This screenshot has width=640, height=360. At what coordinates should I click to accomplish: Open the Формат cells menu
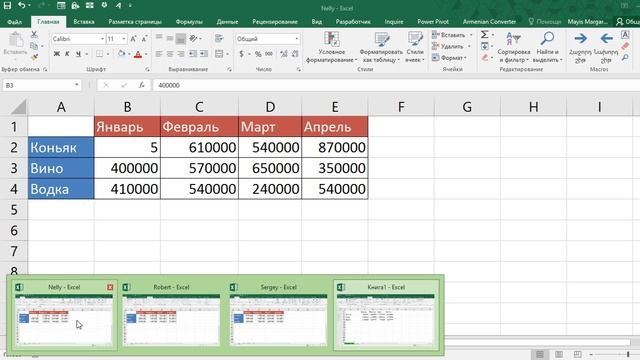(x=449, y=58)
